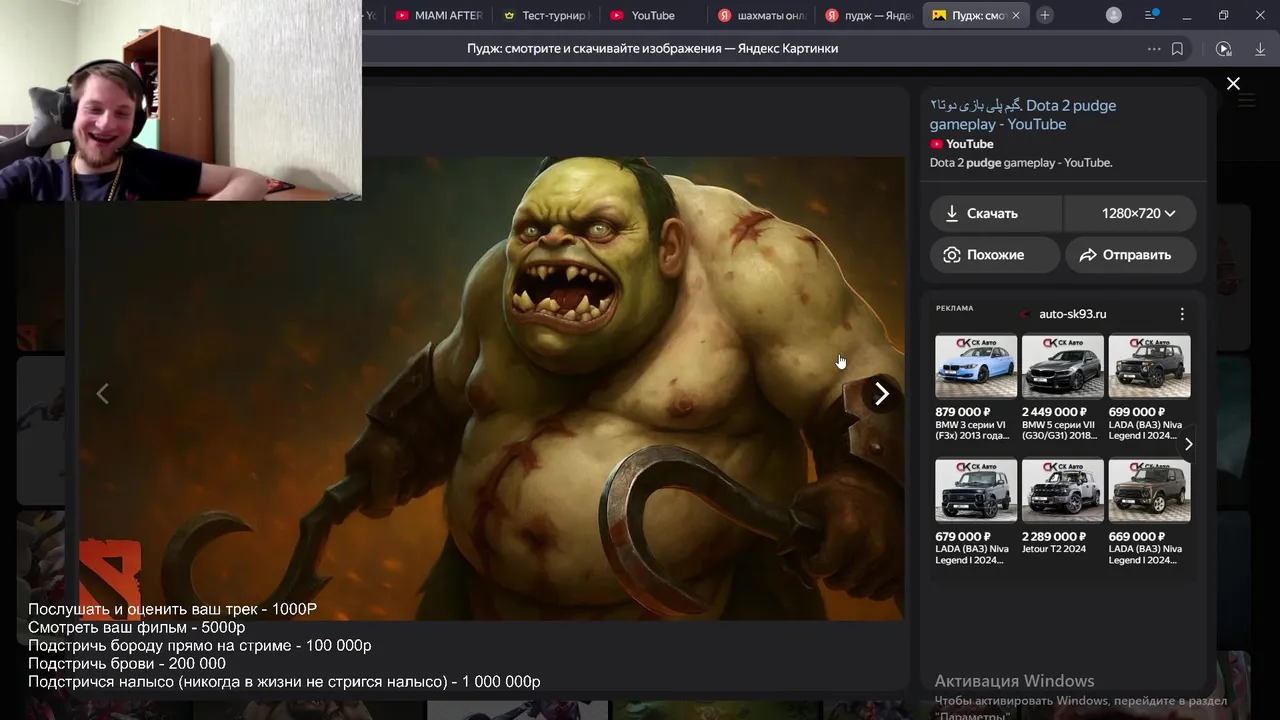Open the ad options three-dot menu

pyautogui.click(x=1182, y=314)
